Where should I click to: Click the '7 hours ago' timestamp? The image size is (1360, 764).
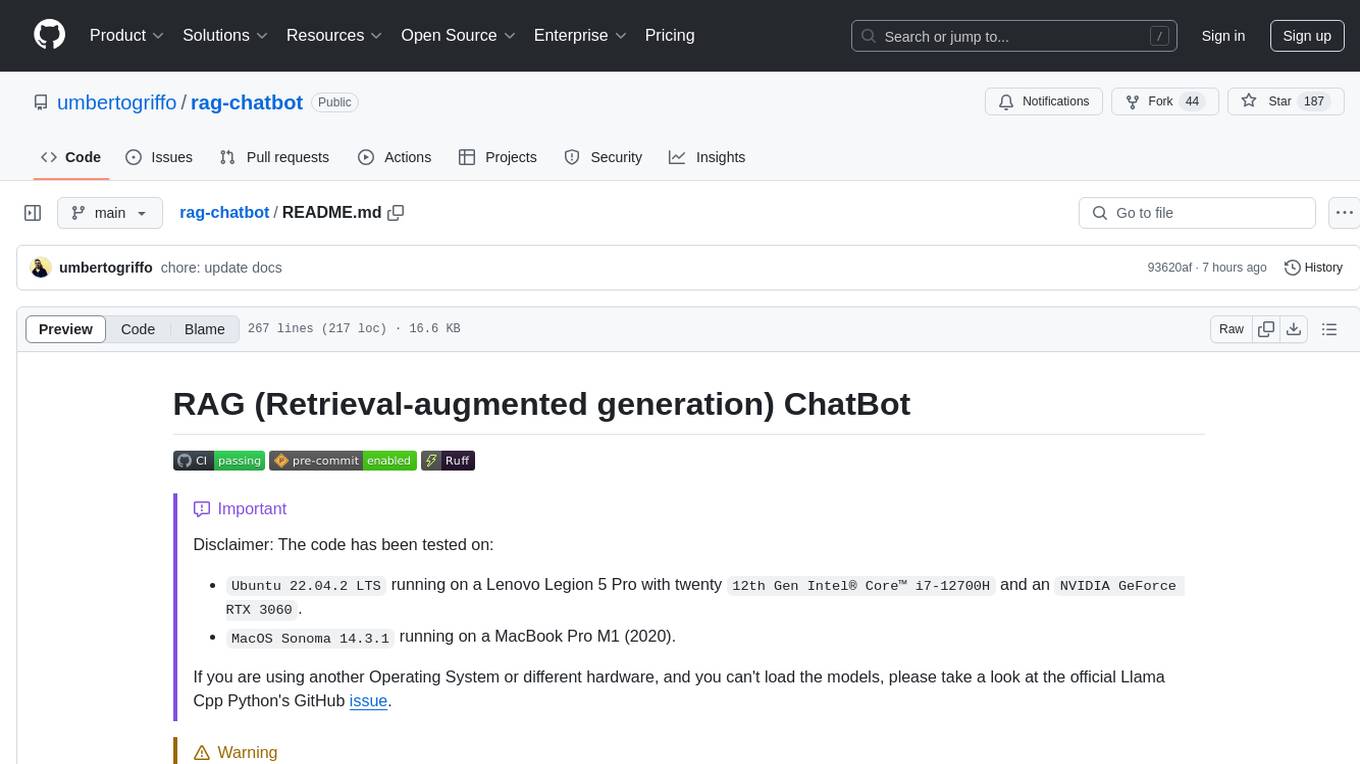(1234, 268)
